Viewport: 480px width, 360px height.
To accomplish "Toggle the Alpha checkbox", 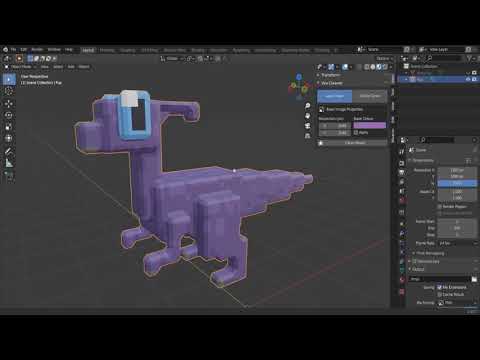I will point(356,133).
